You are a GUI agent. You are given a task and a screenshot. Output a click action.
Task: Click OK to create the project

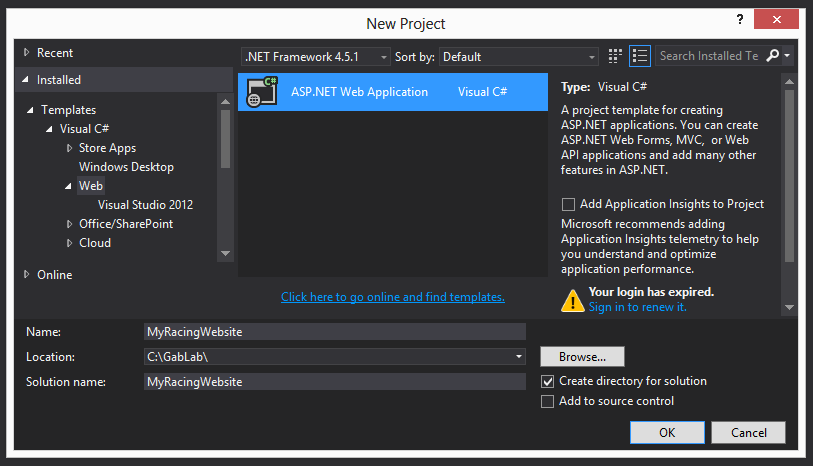(x=667, y=432)
